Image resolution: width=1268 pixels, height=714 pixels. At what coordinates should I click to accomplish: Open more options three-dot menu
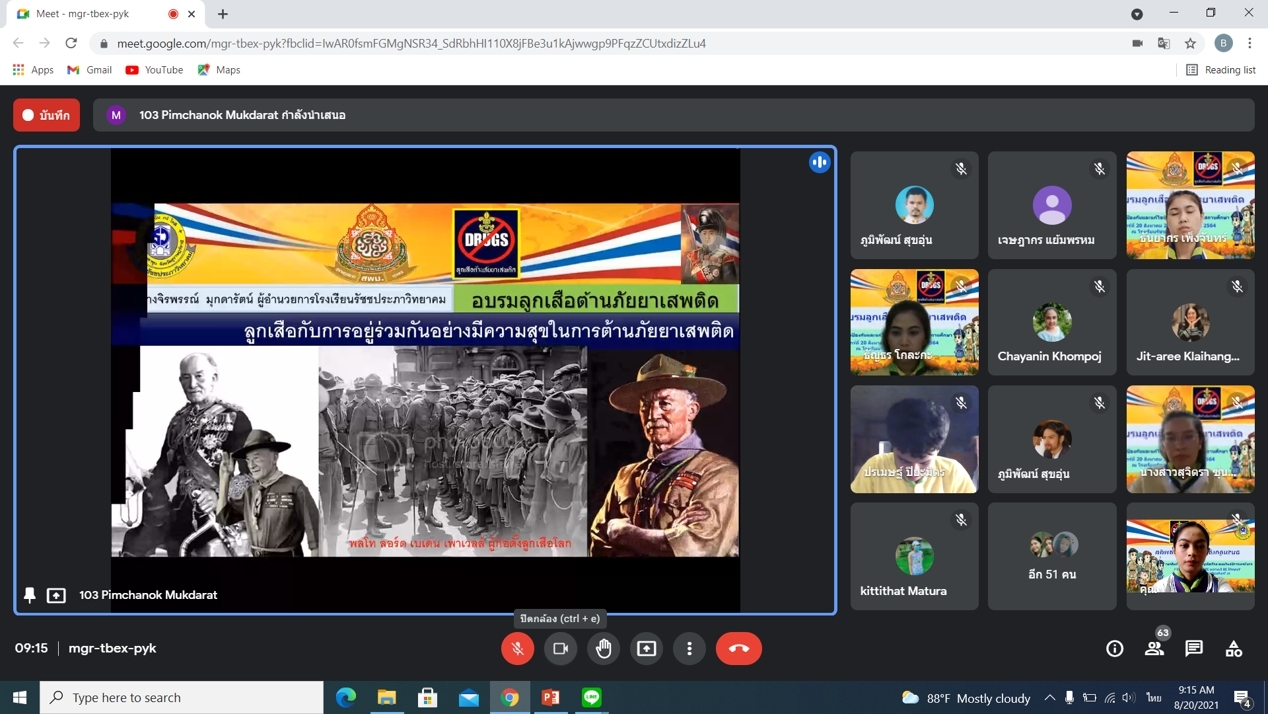(x=690, y=648)
